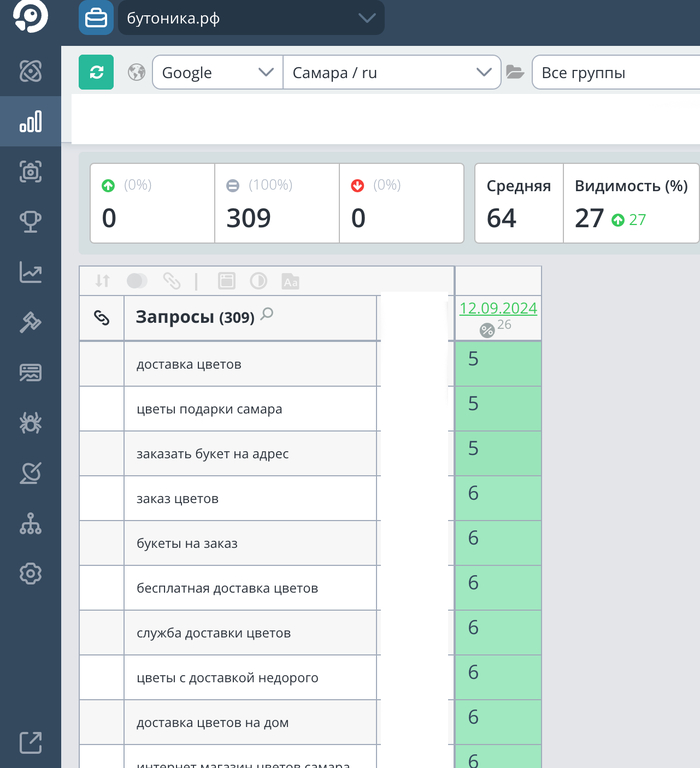
Task: Click the 12.09.2024 date link
Action: 498,308
